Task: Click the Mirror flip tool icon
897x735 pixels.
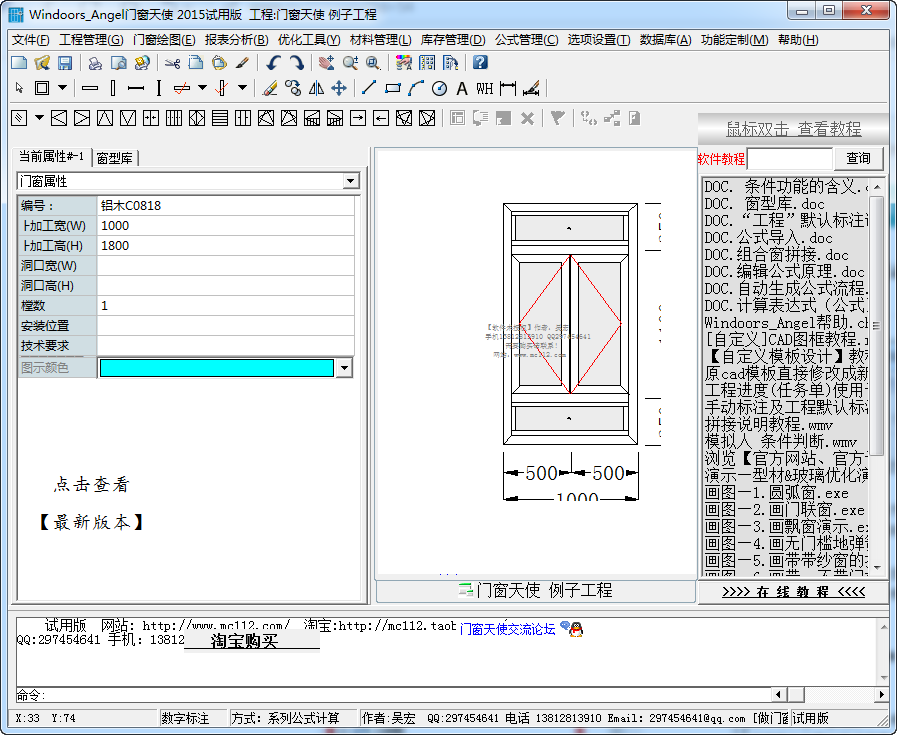Action: [317, 88]
